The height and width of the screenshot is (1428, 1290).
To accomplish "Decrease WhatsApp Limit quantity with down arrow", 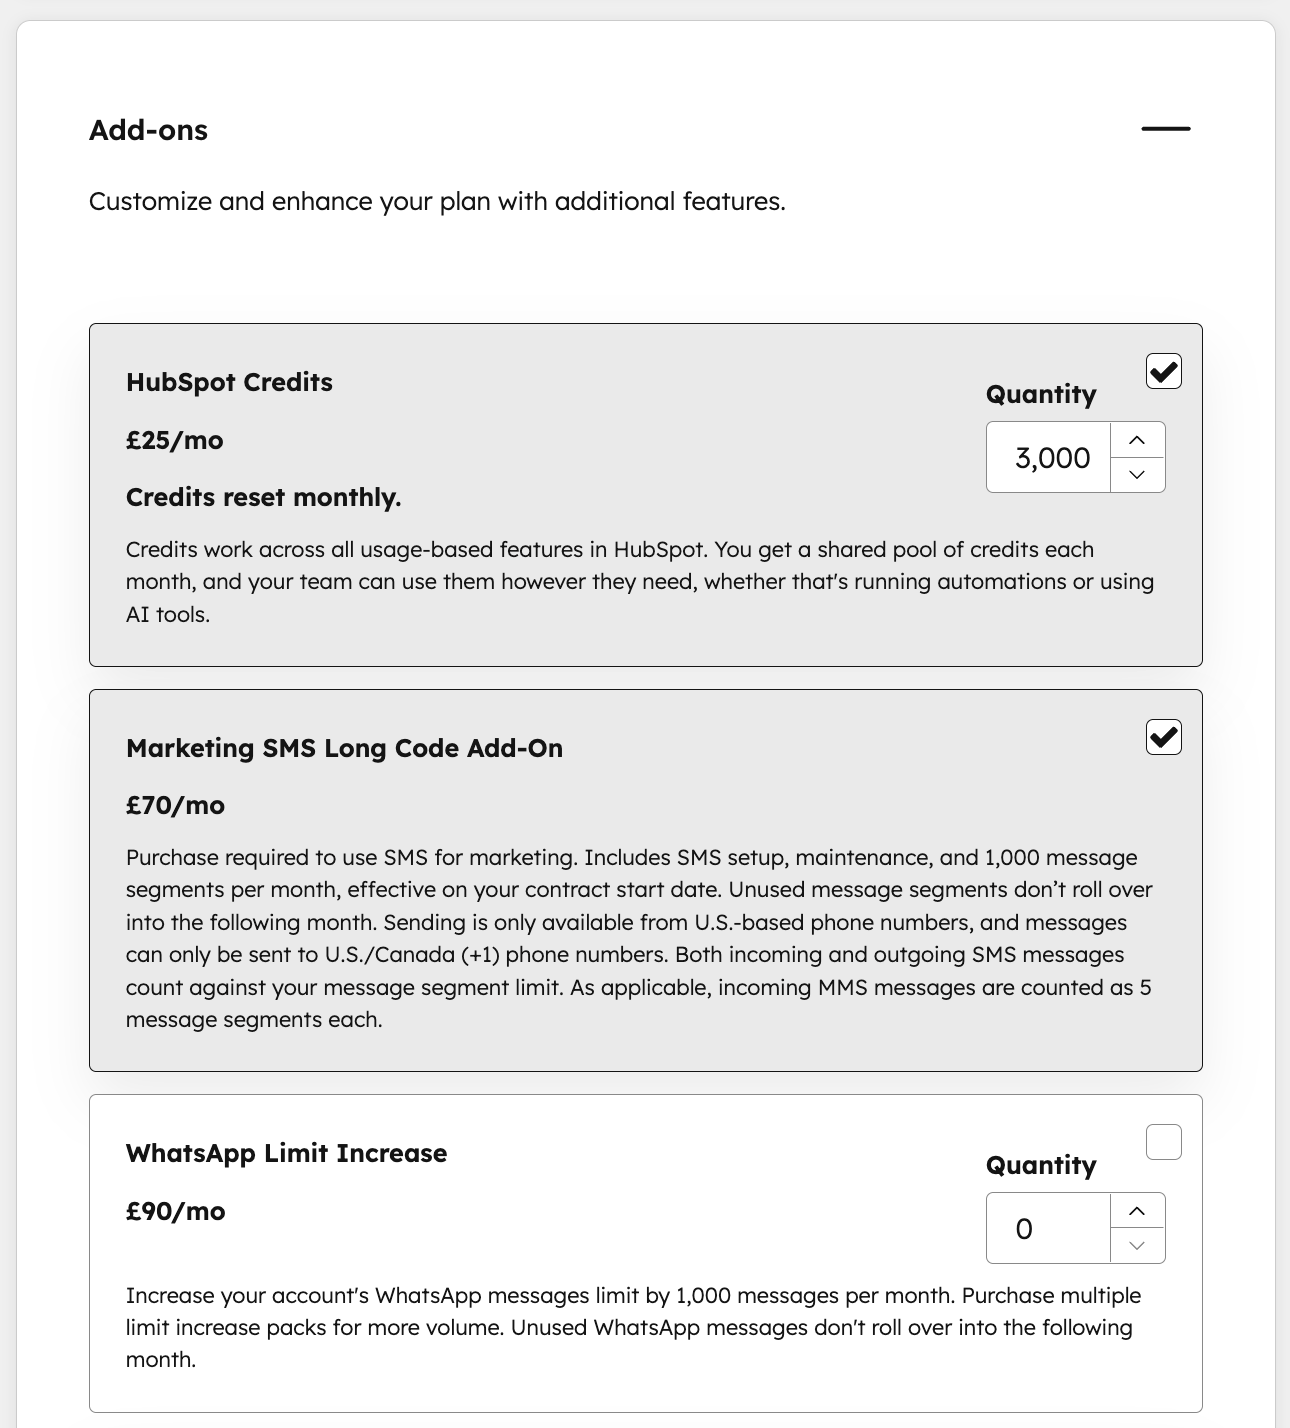I will coord(1137,1246).
